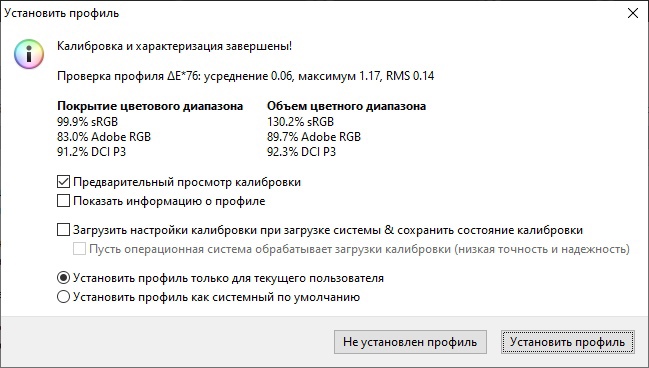
Task: Uncheck Предварительный просмотр калибровки checkbox
Action: click(63, 182)
